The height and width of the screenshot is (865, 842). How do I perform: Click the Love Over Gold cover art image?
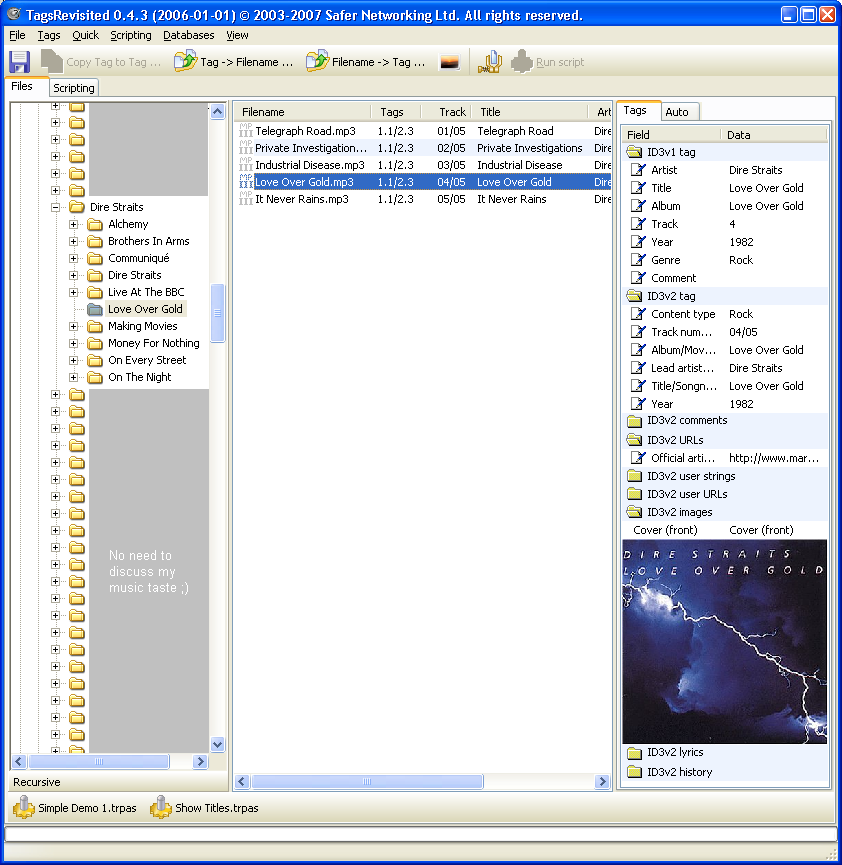click(x=725, y=641)
